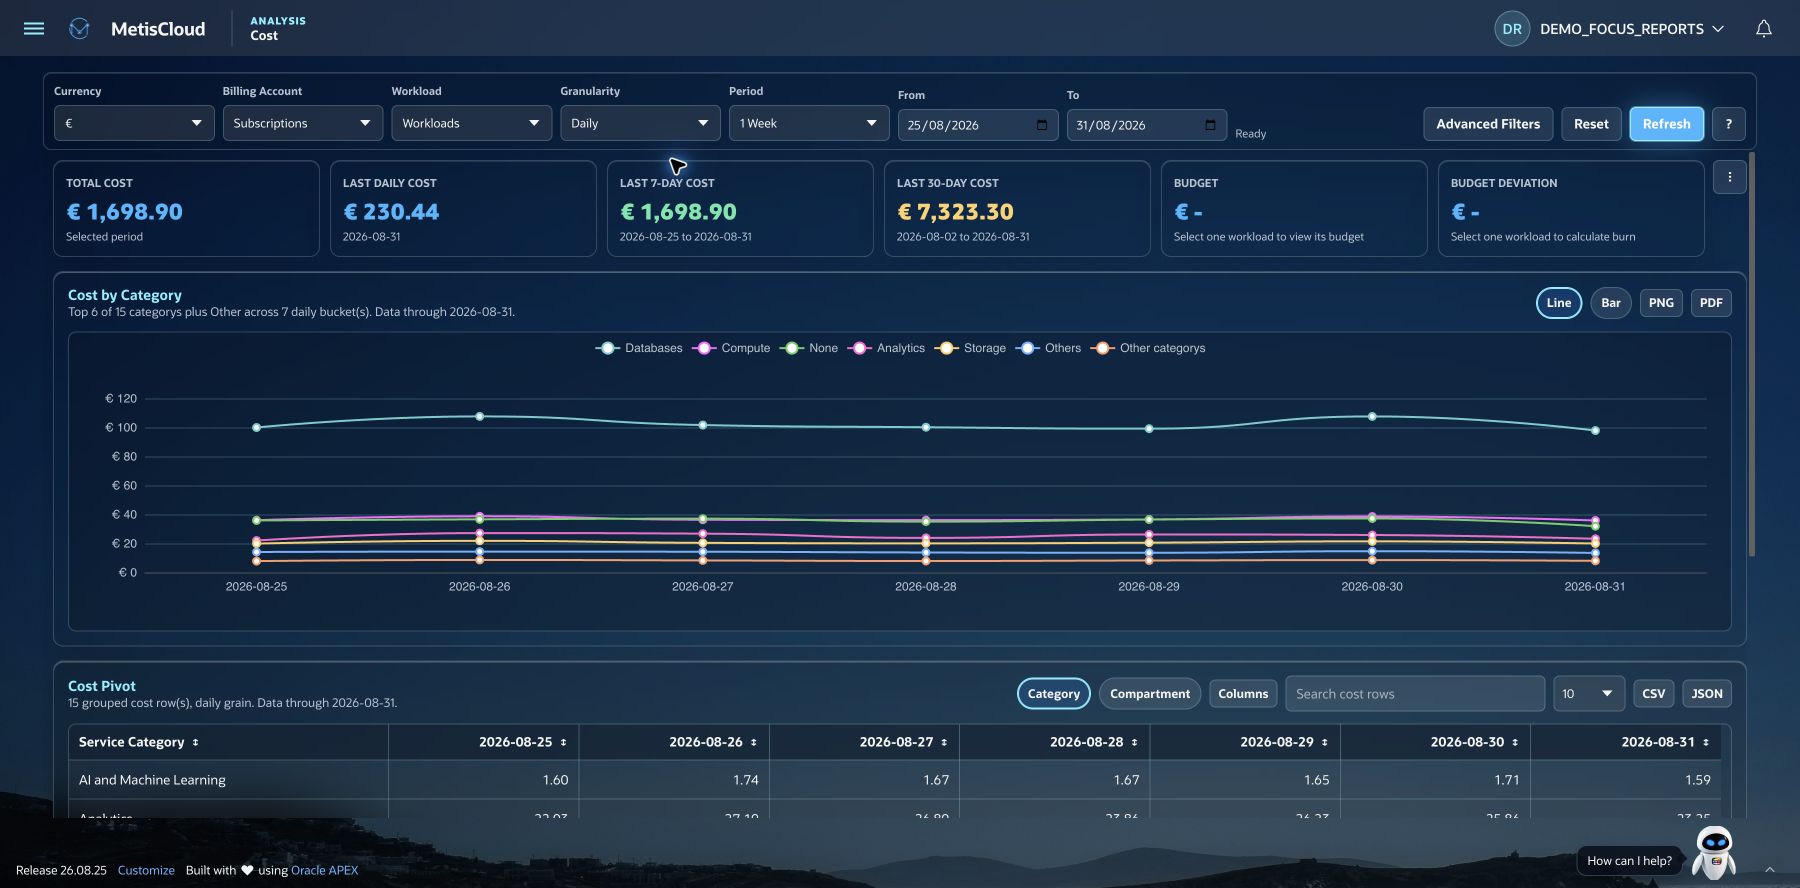Export chart as PDF
The image size is (1800, 888).
1711,303
